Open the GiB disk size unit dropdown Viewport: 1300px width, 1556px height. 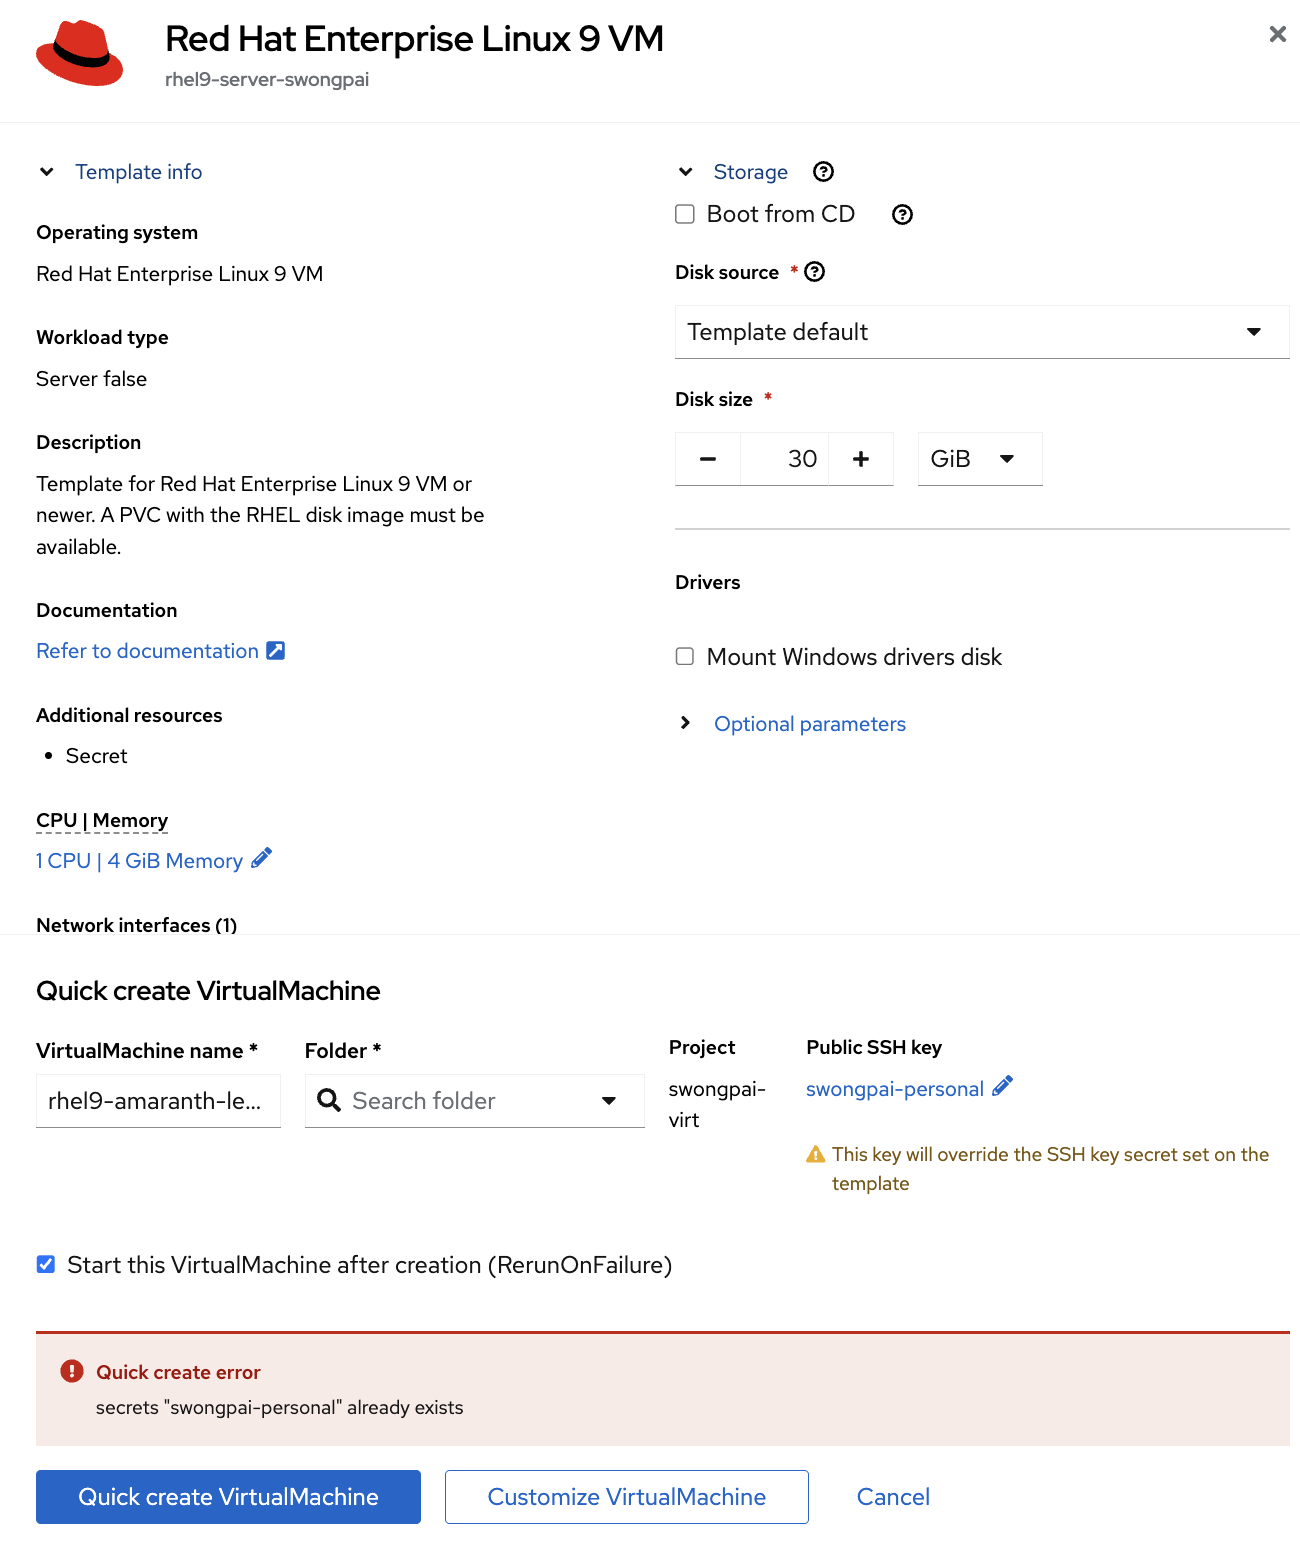point(979,459)
